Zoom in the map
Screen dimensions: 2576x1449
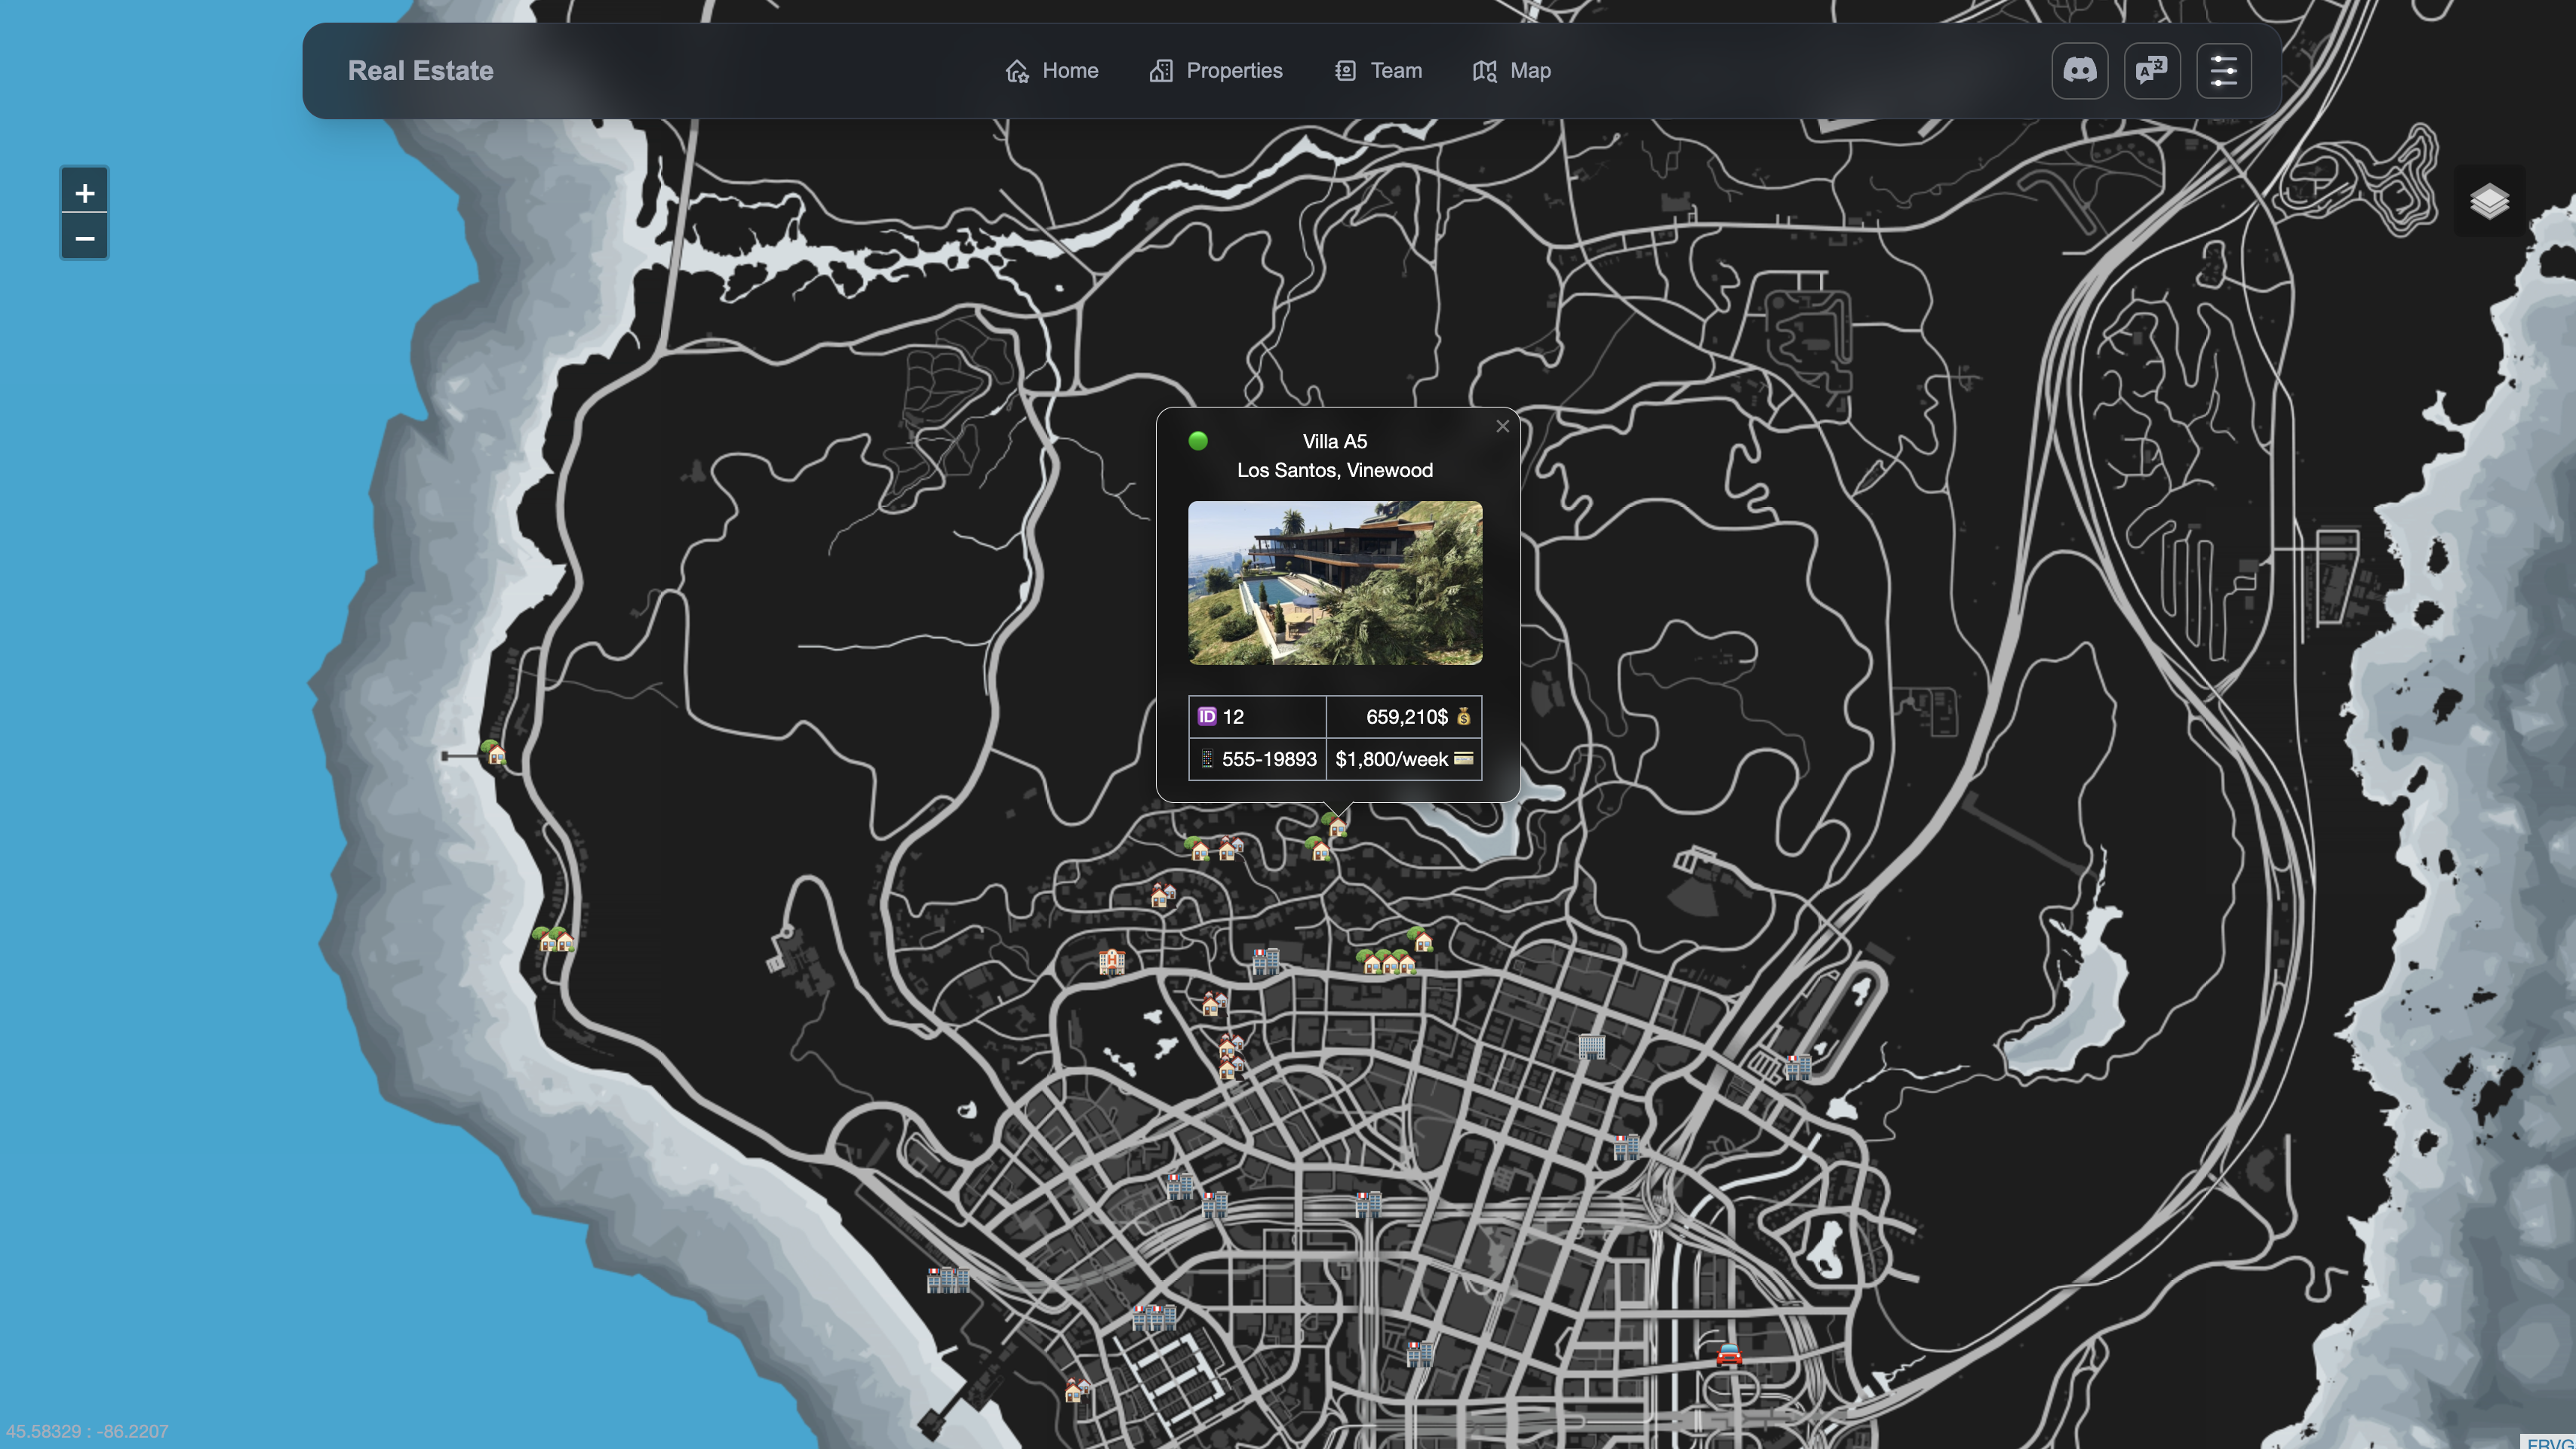click(85, 192)
